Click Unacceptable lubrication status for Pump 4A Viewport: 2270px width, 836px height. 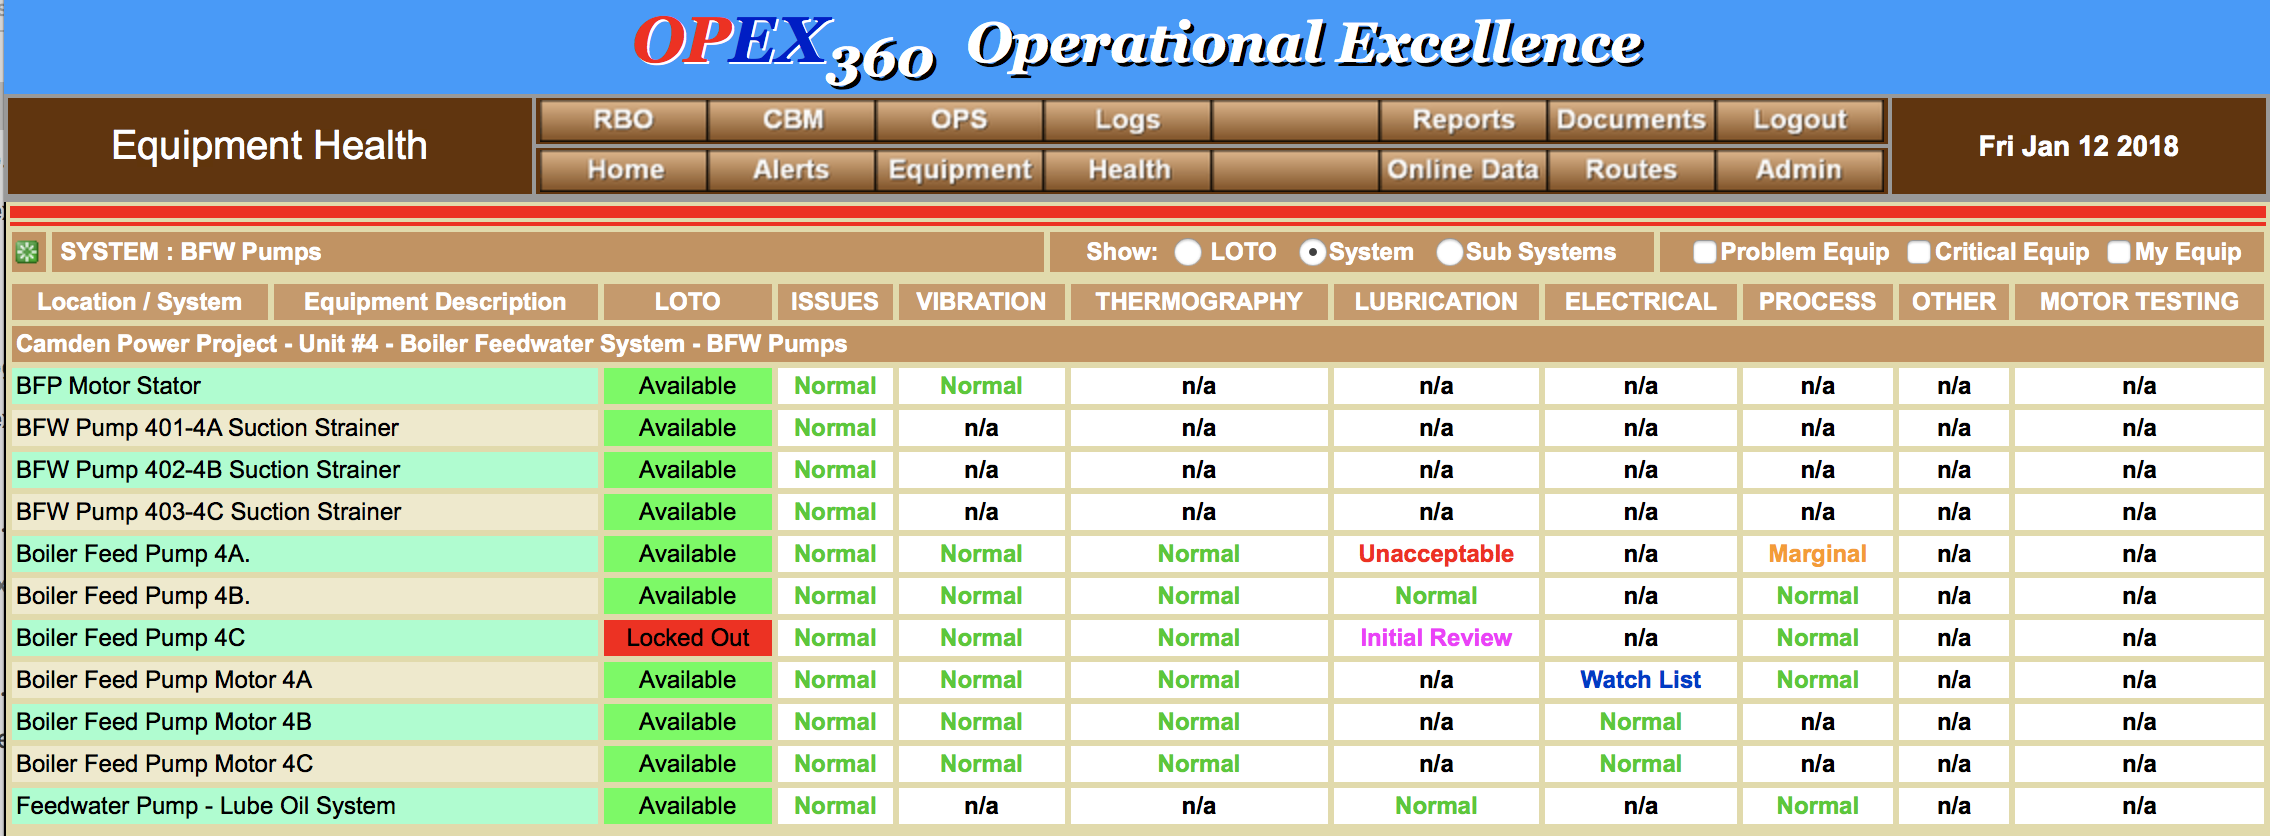coord(1436,554)
